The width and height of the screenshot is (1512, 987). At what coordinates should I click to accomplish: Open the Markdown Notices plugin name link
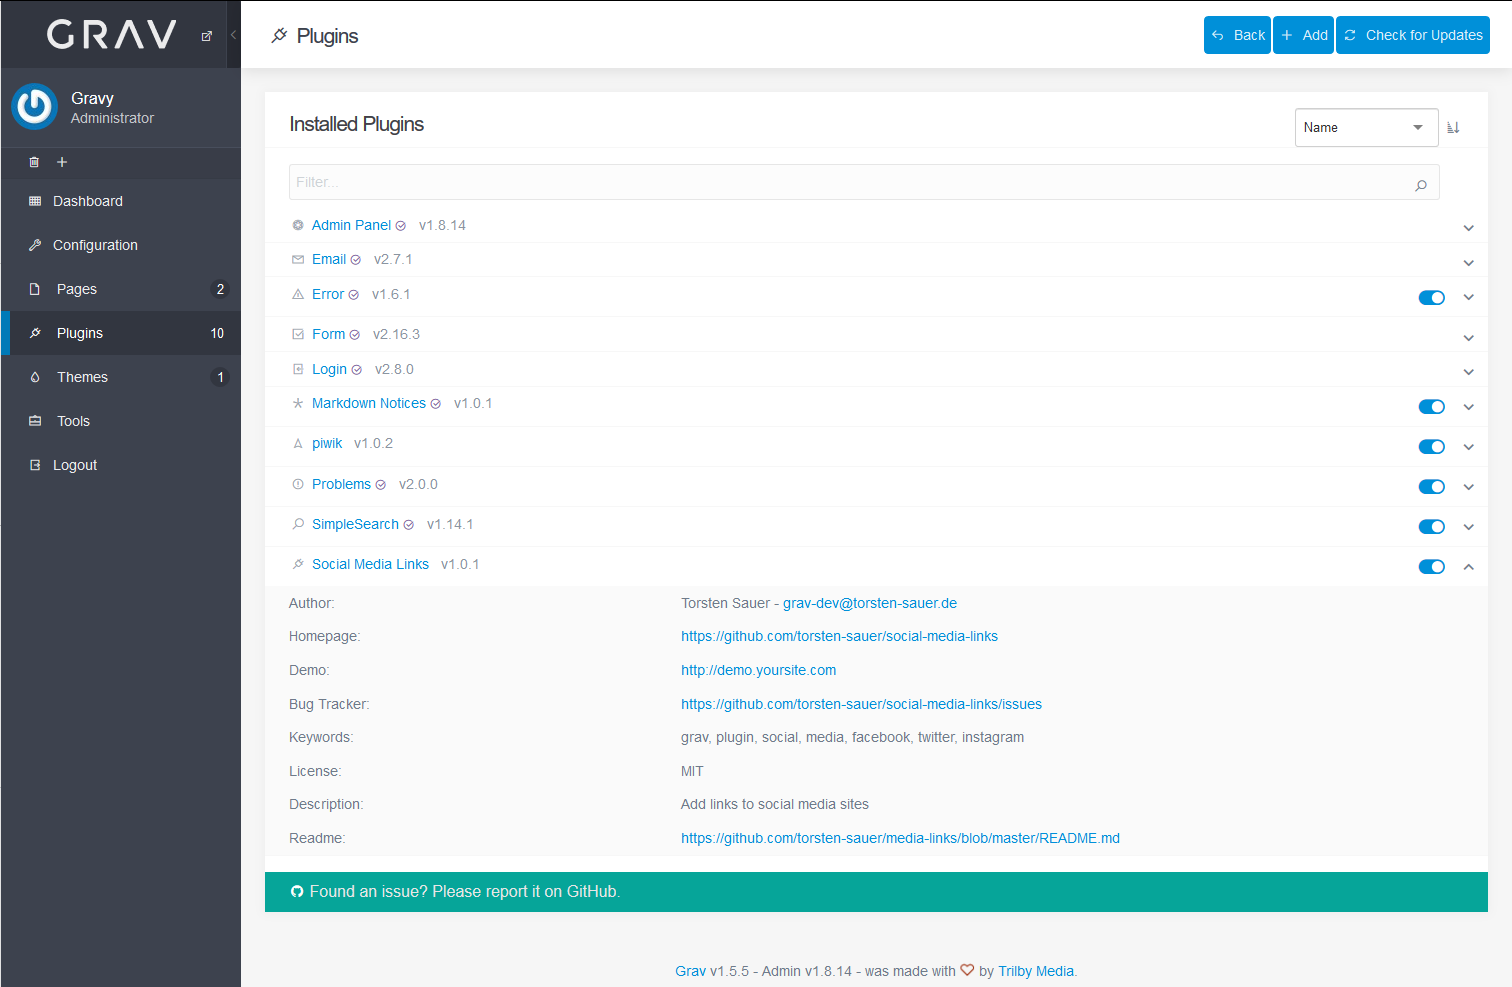coord(369,403)
